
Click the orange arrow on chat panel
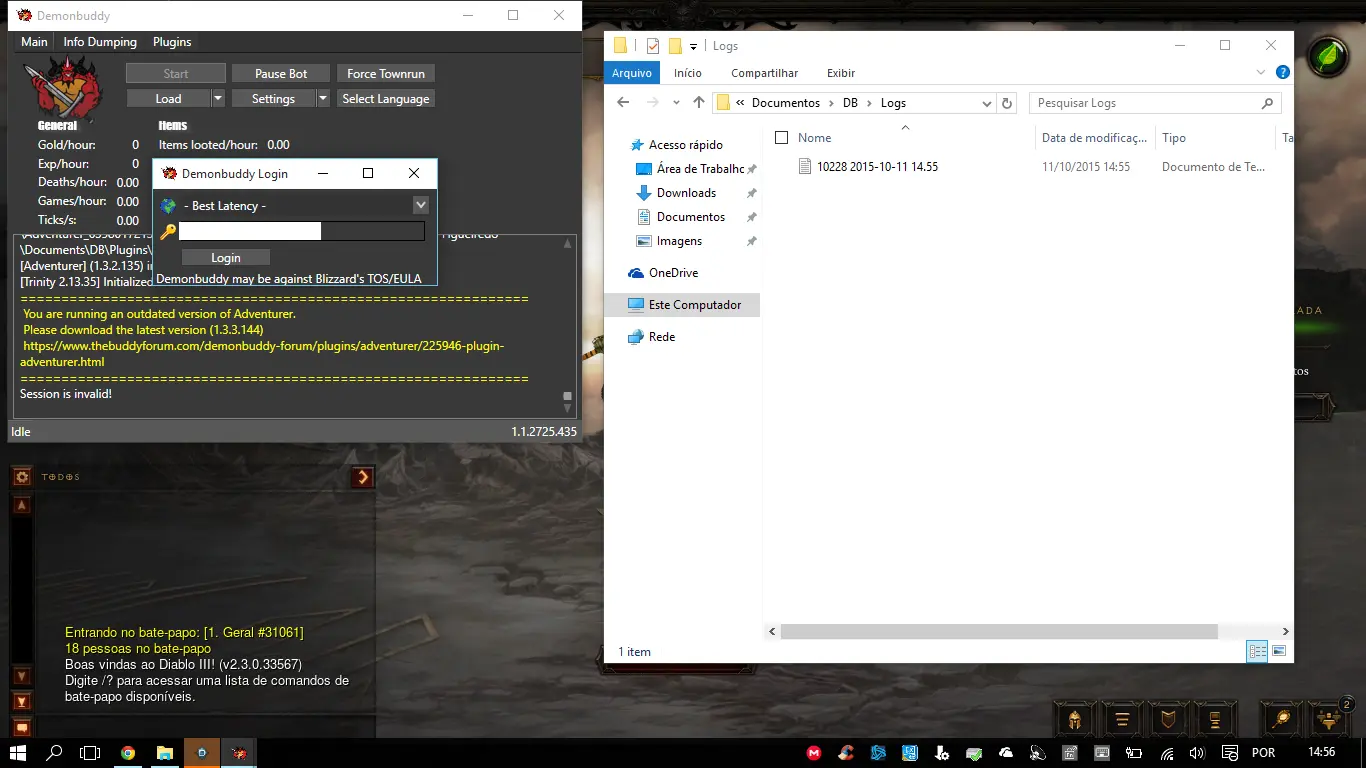pyautogui.click(x=363, y=477)
